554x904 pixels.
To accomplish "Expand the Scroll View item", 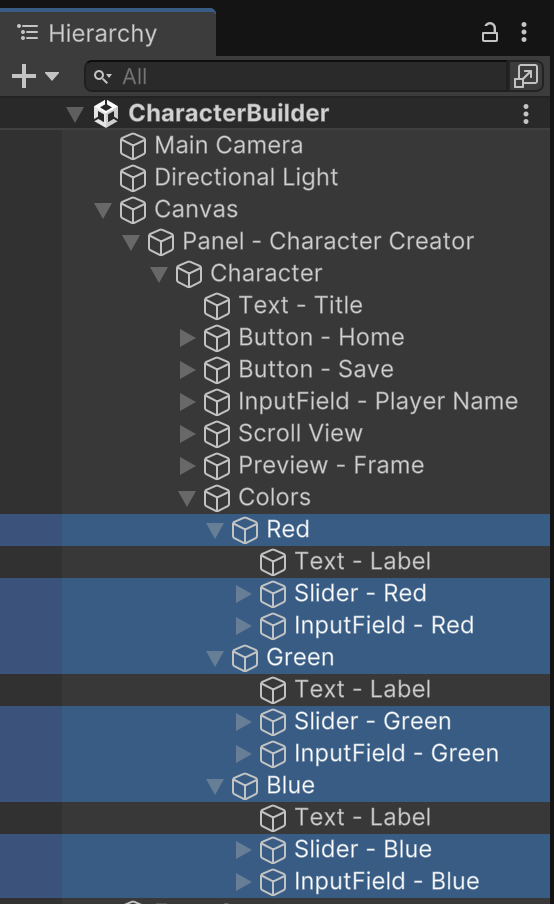I will pos(187,434).
